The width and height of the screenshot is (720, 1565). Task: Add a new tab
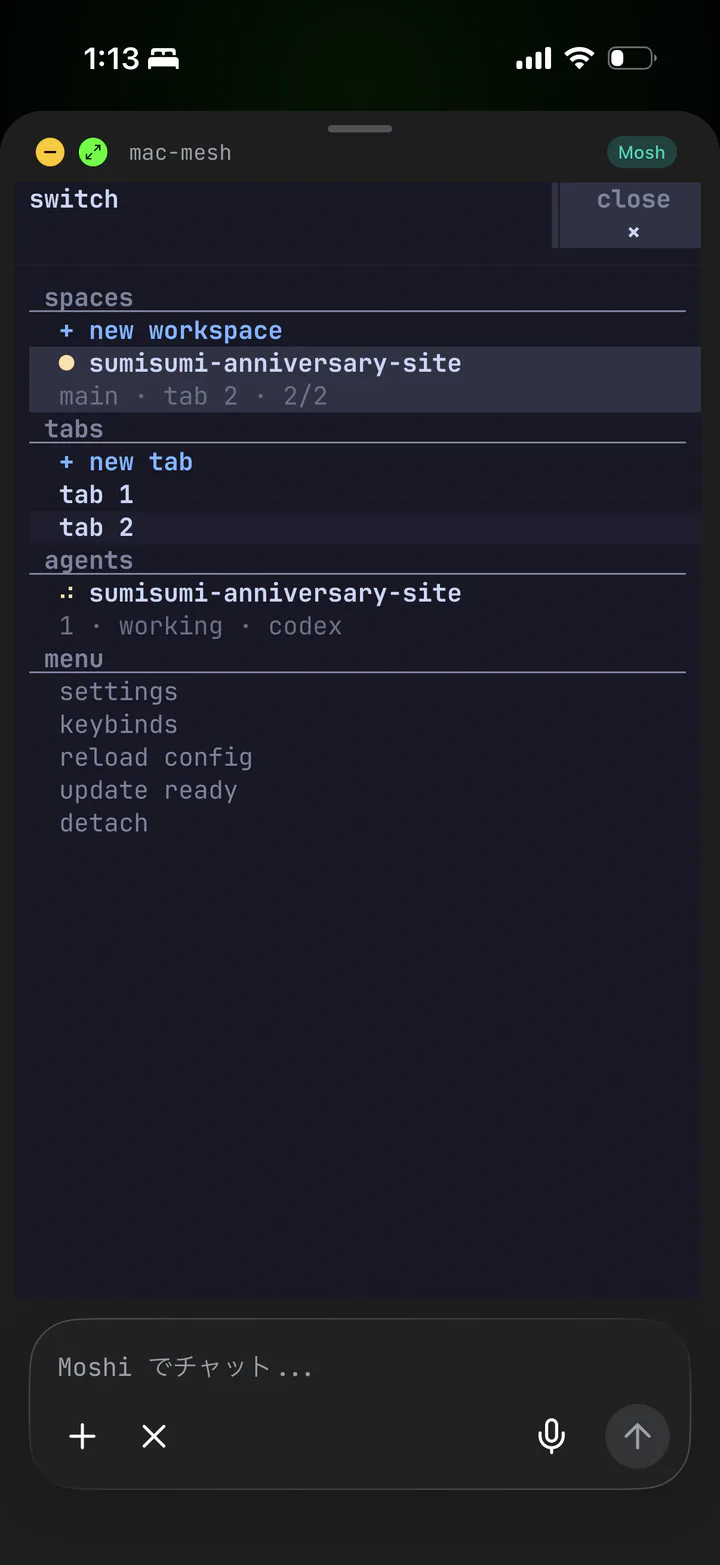(126, 462)
